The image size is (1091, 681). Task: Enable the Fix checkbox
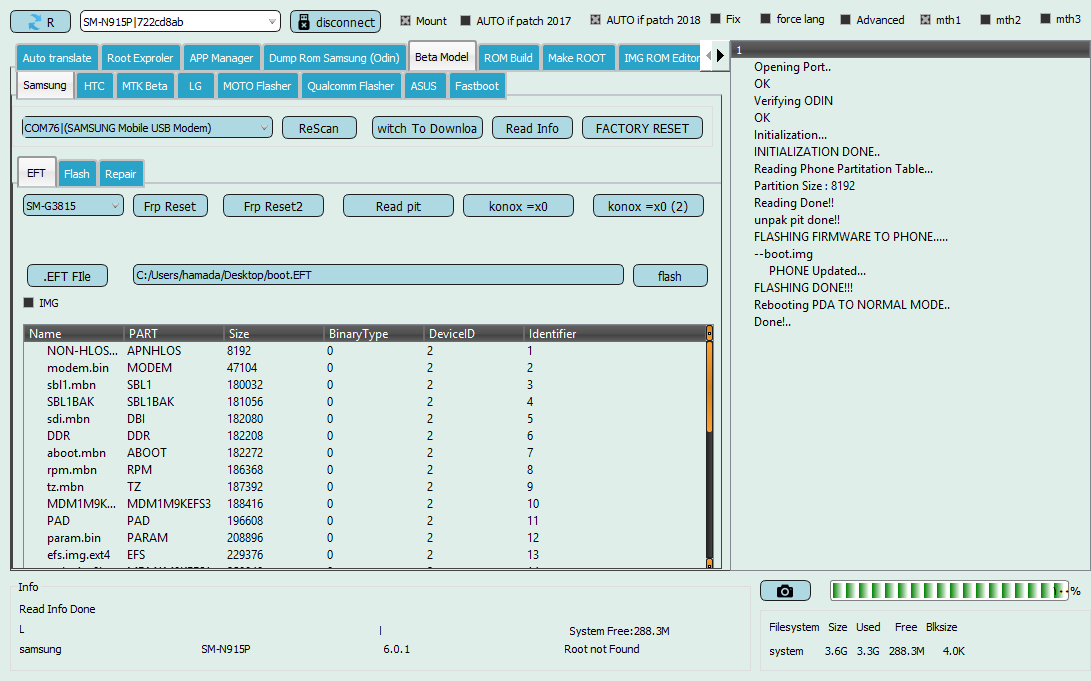pos(715,19)
